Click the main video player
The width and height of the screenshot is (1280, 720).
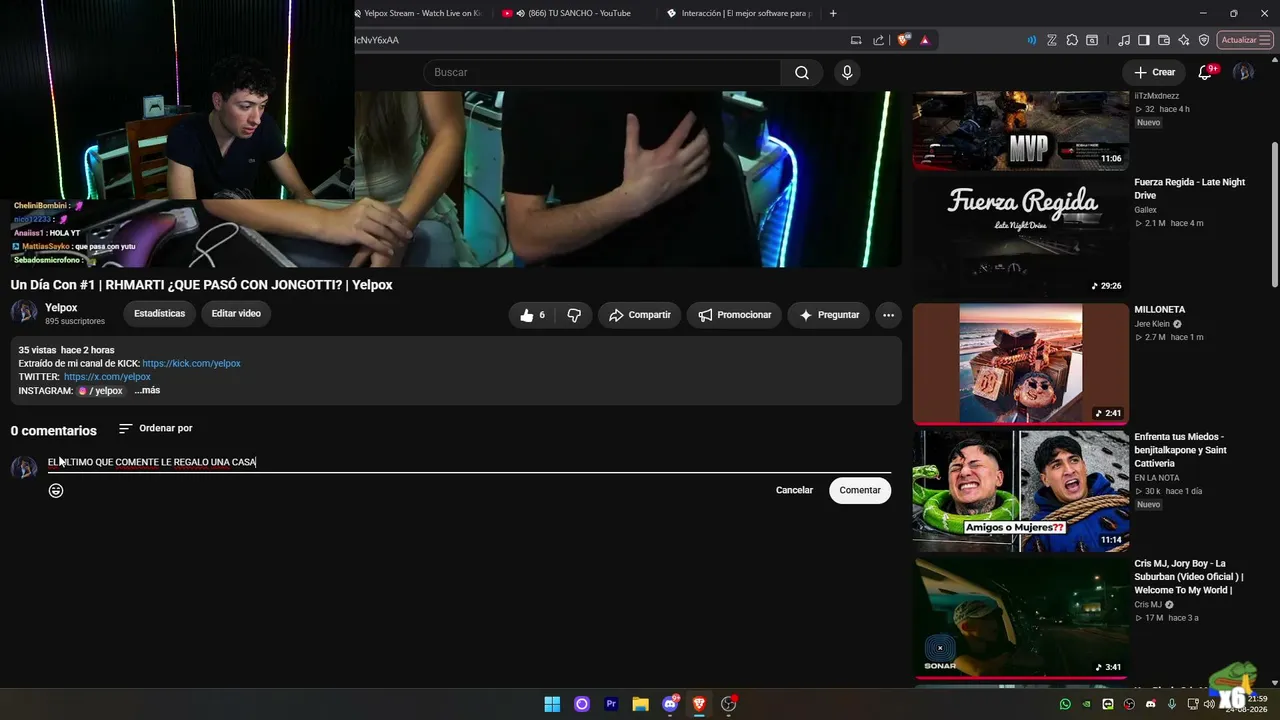click(x=628, y=179)
